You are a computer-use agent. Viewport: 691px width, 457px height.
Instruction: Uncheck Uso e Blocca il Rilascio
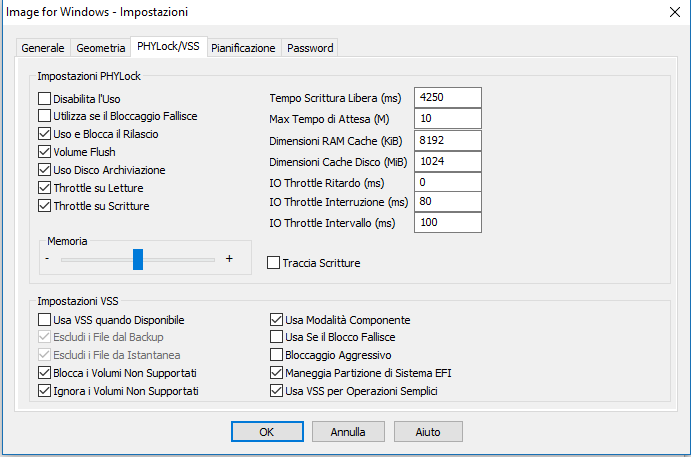45,134
